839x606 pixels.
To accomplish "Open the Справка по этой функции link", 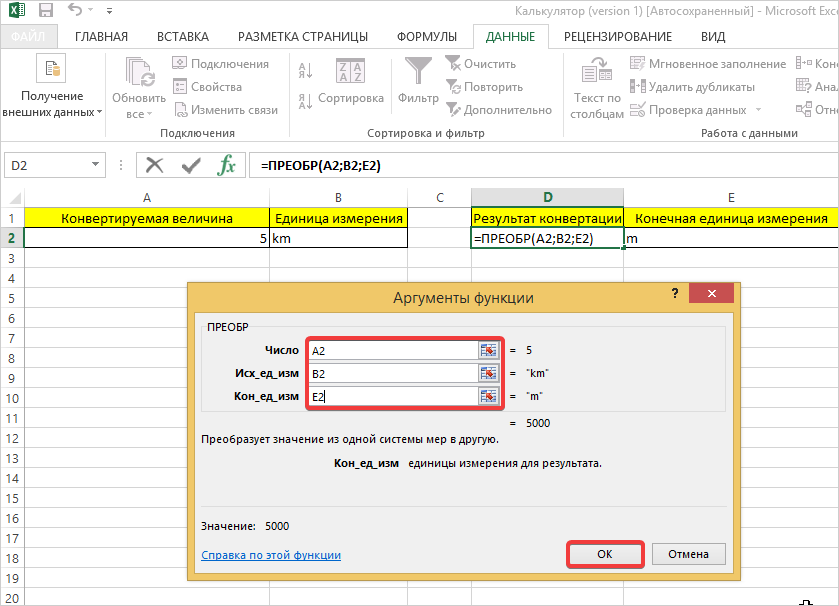I will click(271, 555).
